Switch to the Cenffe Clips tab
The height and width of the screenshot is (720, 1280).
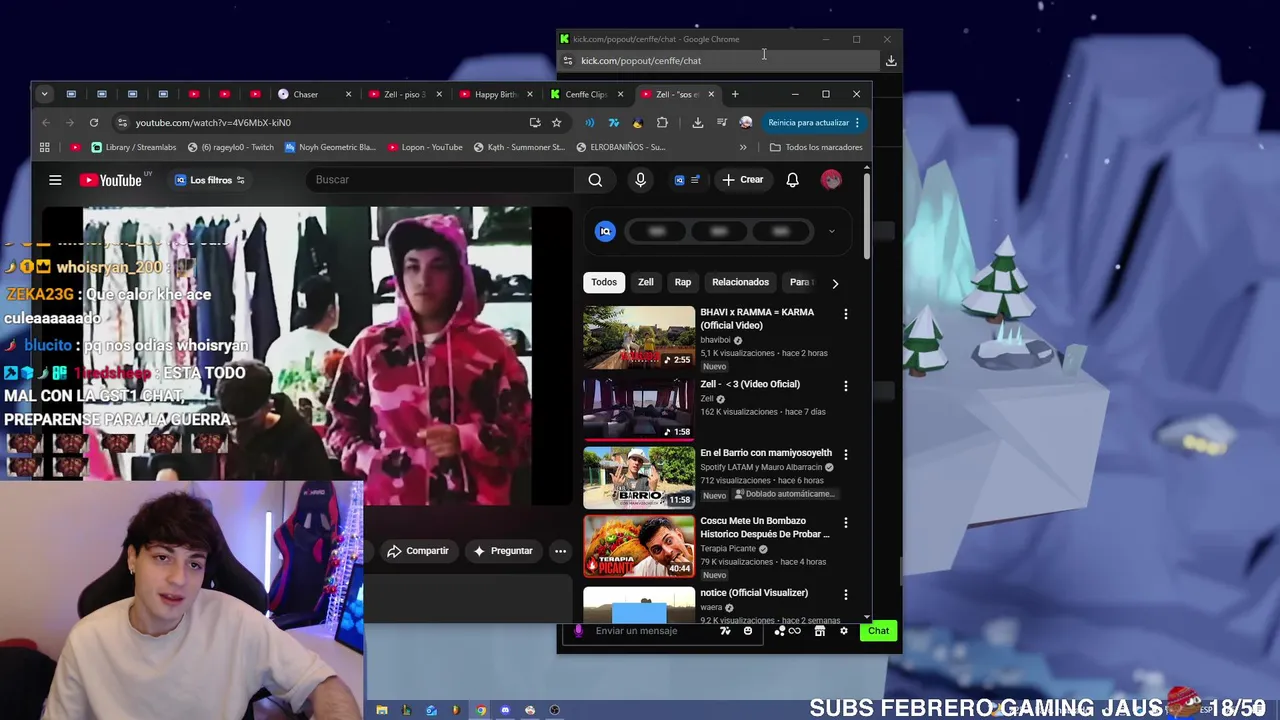coord(585,94)
